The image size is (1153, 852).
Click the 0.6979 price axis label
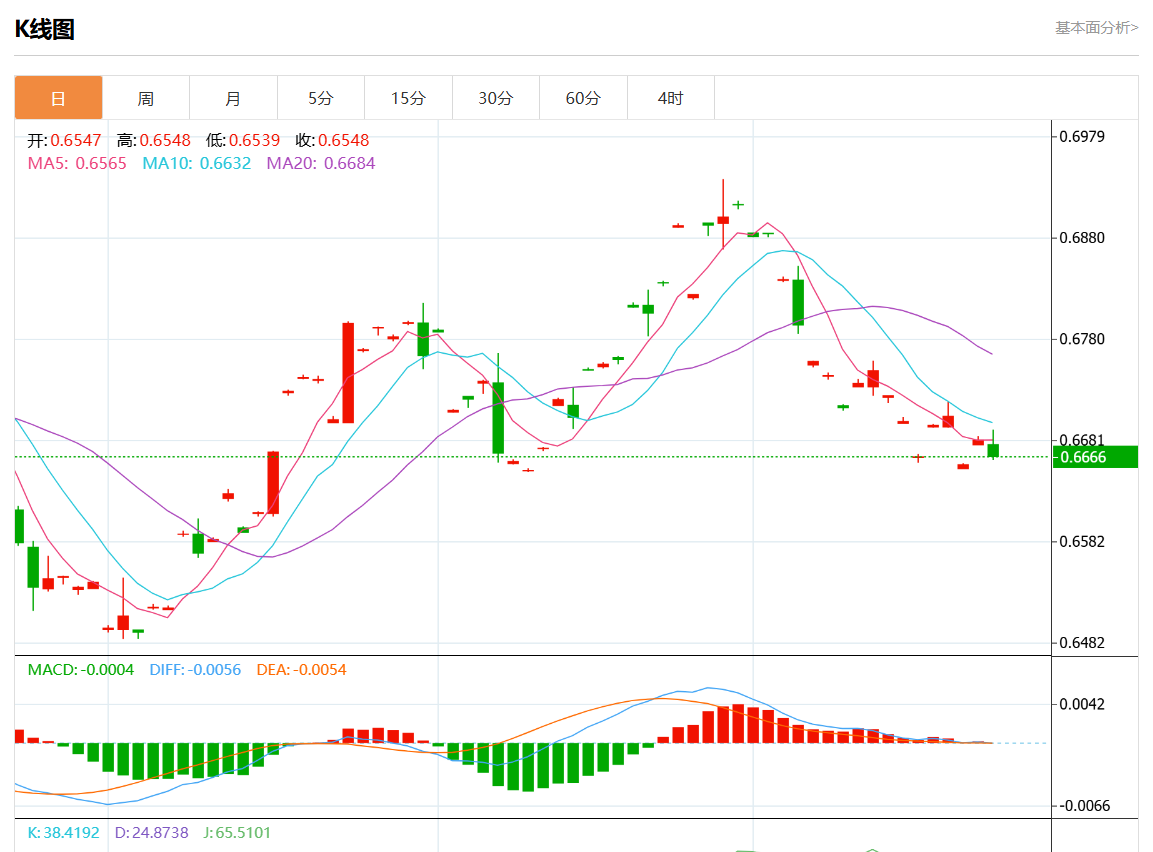pyautogui.click(x=1082, y=137)
